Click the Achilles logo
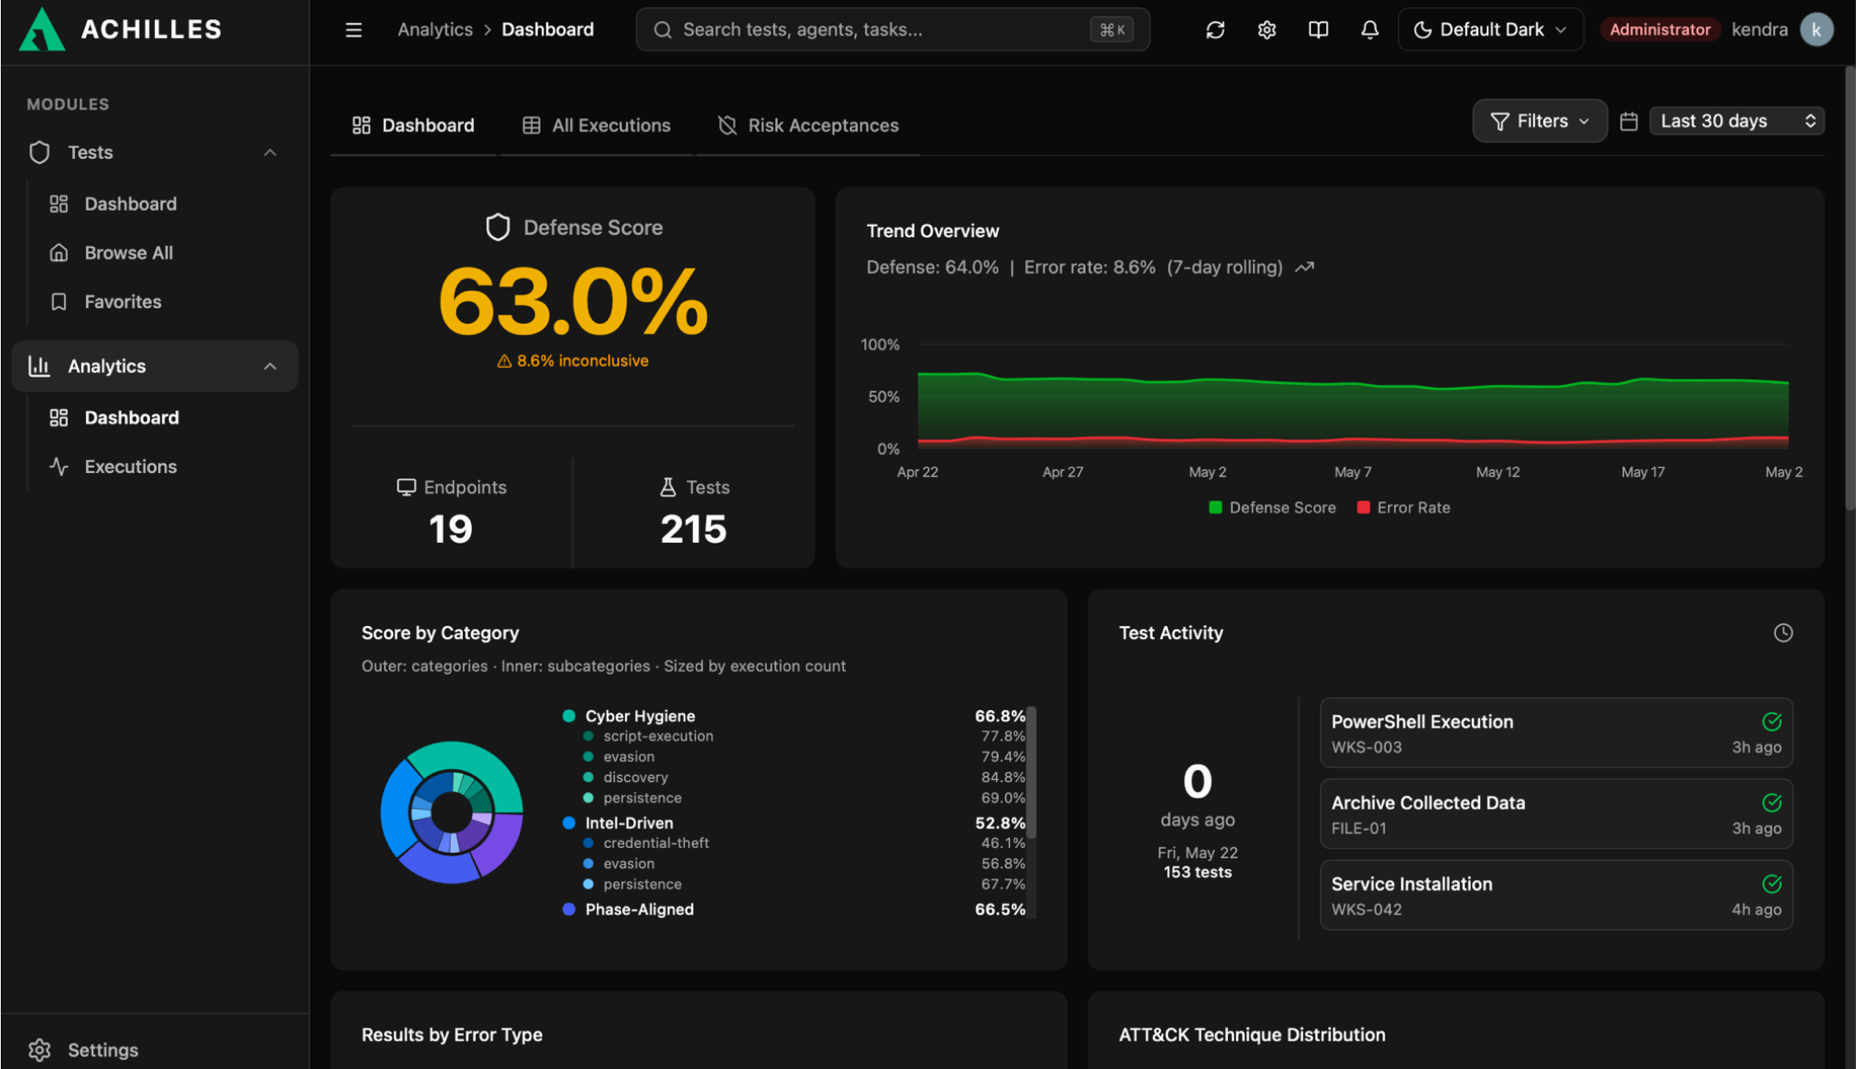 point(120,29)
